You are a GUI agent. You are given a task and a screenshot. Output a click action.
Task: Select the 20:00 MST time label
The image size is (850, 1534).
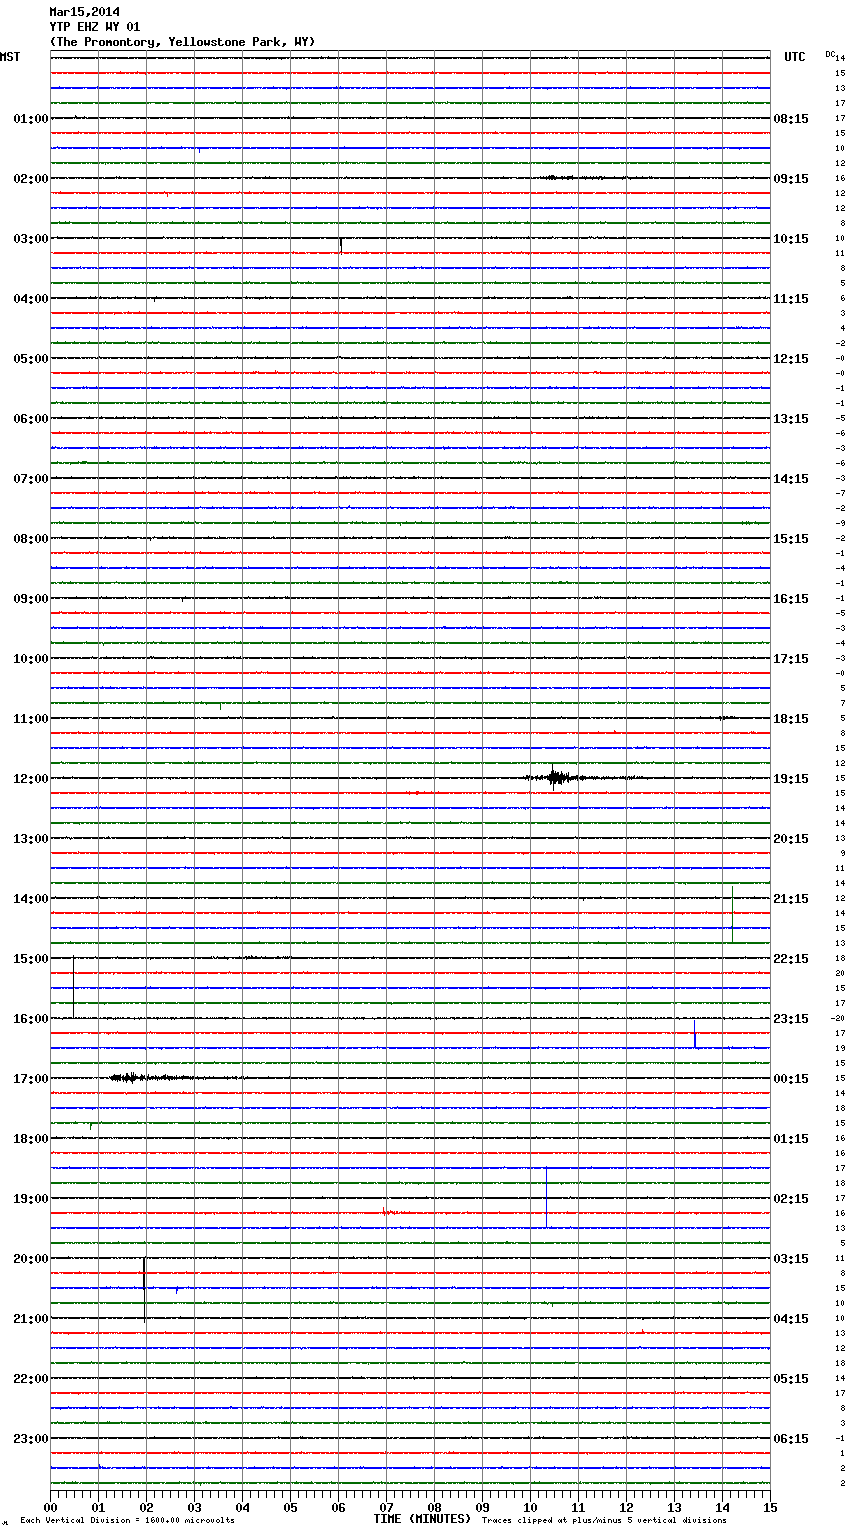(x=30, y=1259)
